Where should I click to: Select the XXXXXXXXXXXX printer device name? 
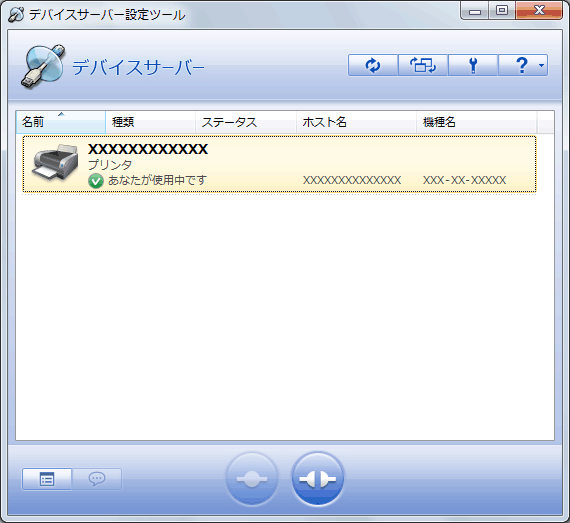(x=148, y=149)
